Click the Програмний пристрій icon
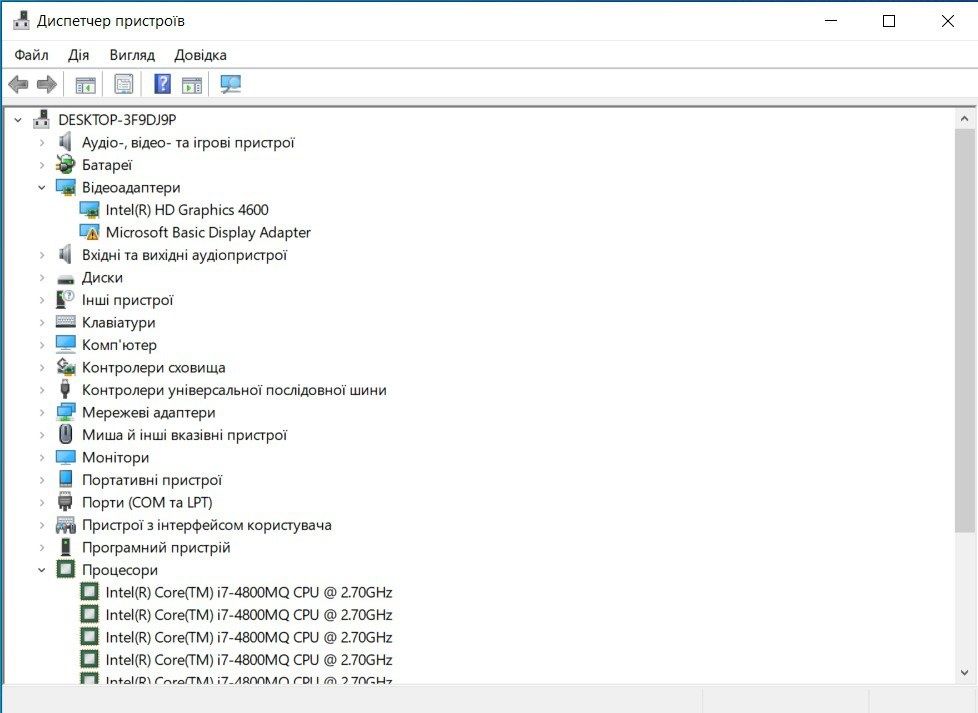Image resolution: width=978 pixels, height=713 pixels. click(65, 546)
